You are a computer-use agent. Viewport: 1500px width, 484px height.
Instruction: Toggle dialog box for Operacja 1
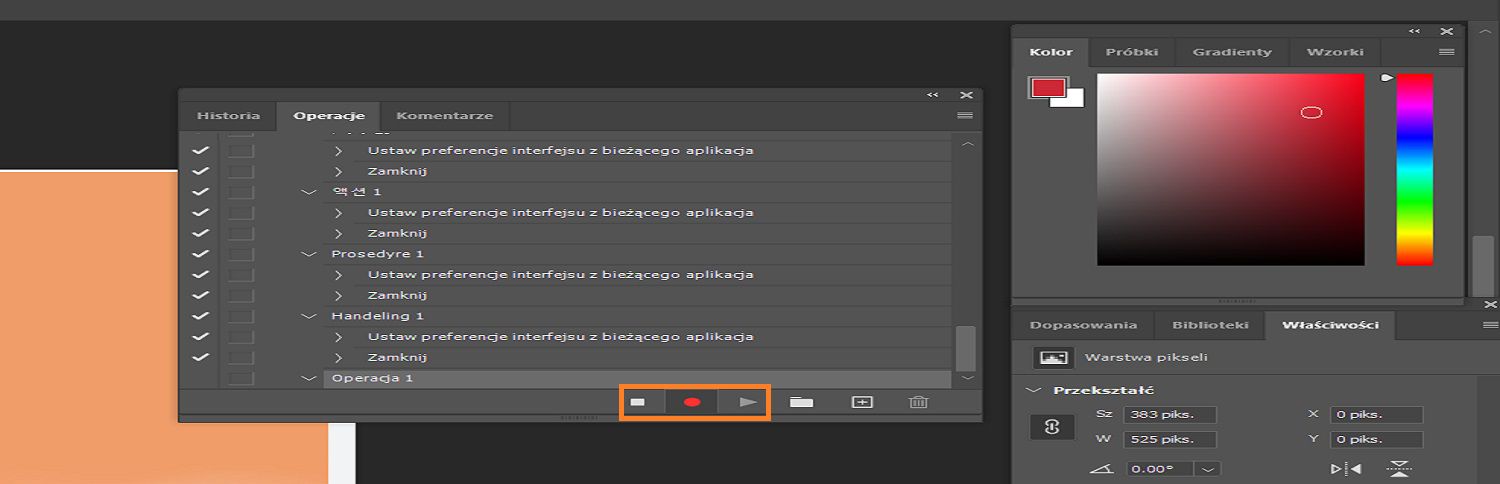[x=240, y=378]
